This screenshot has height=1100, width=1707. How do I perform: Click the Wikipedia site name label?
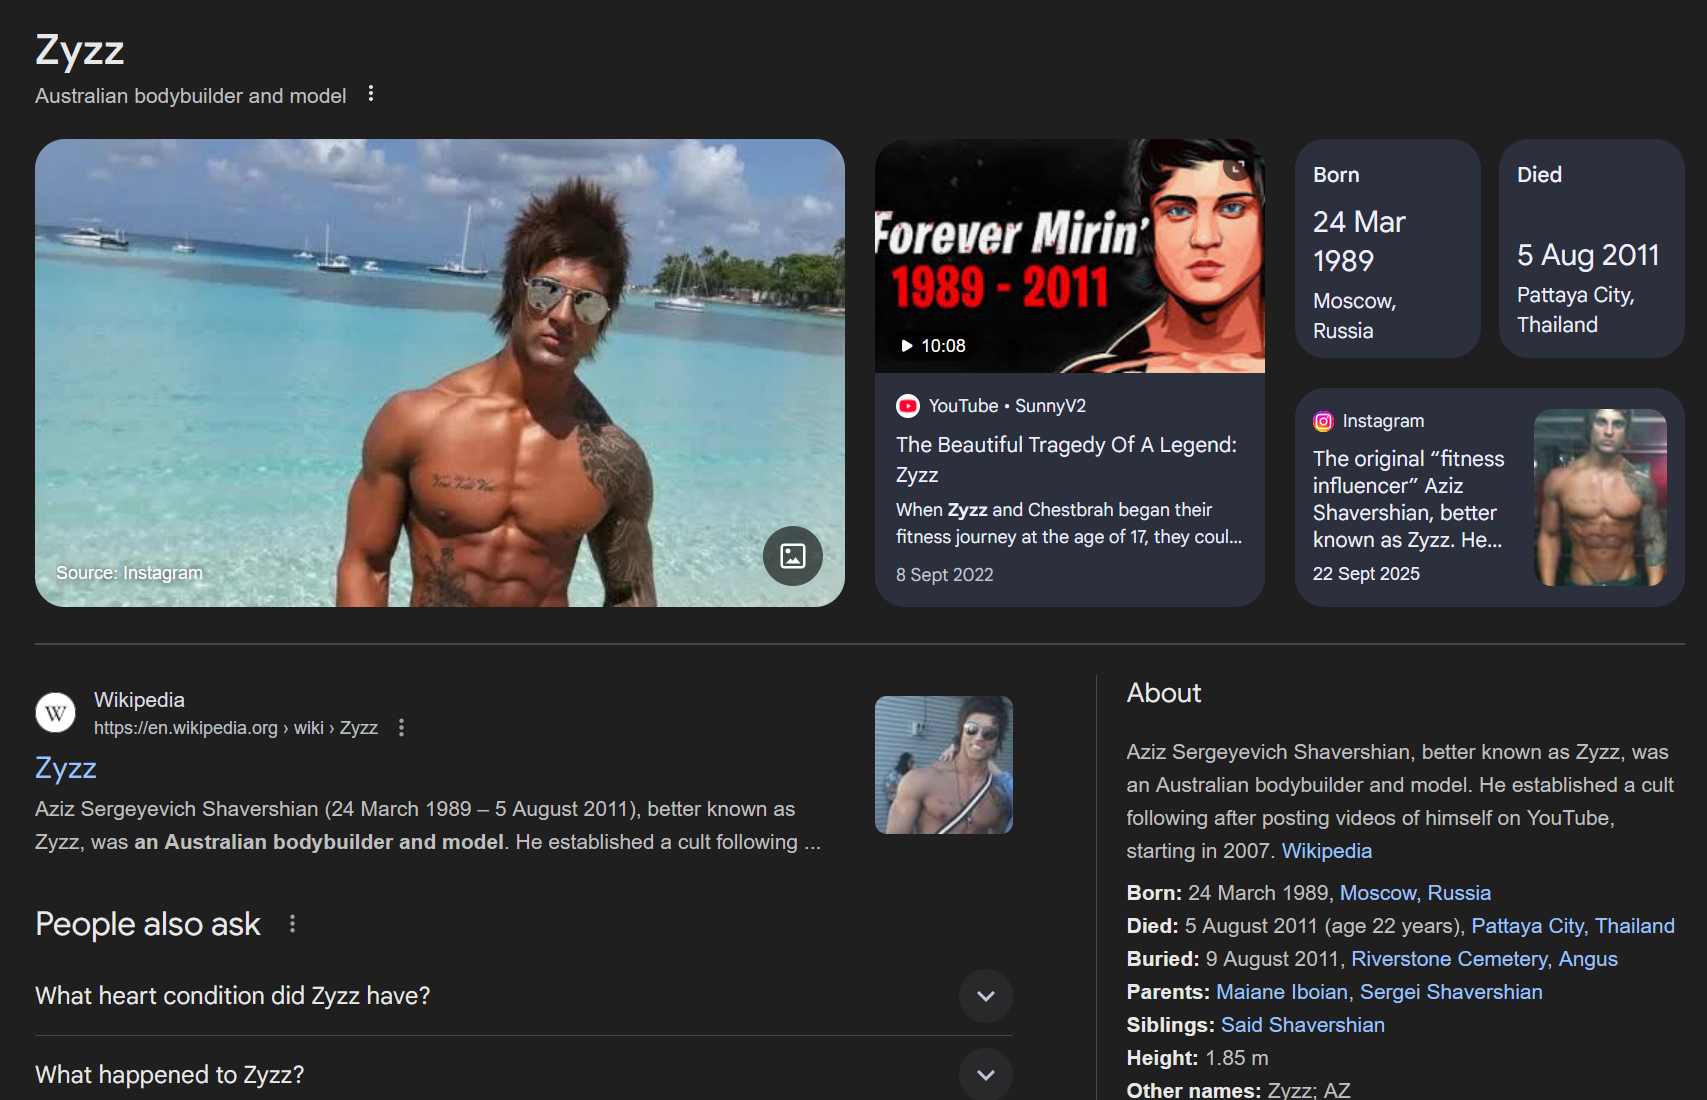pyautogui.click(x=139, y=700)
